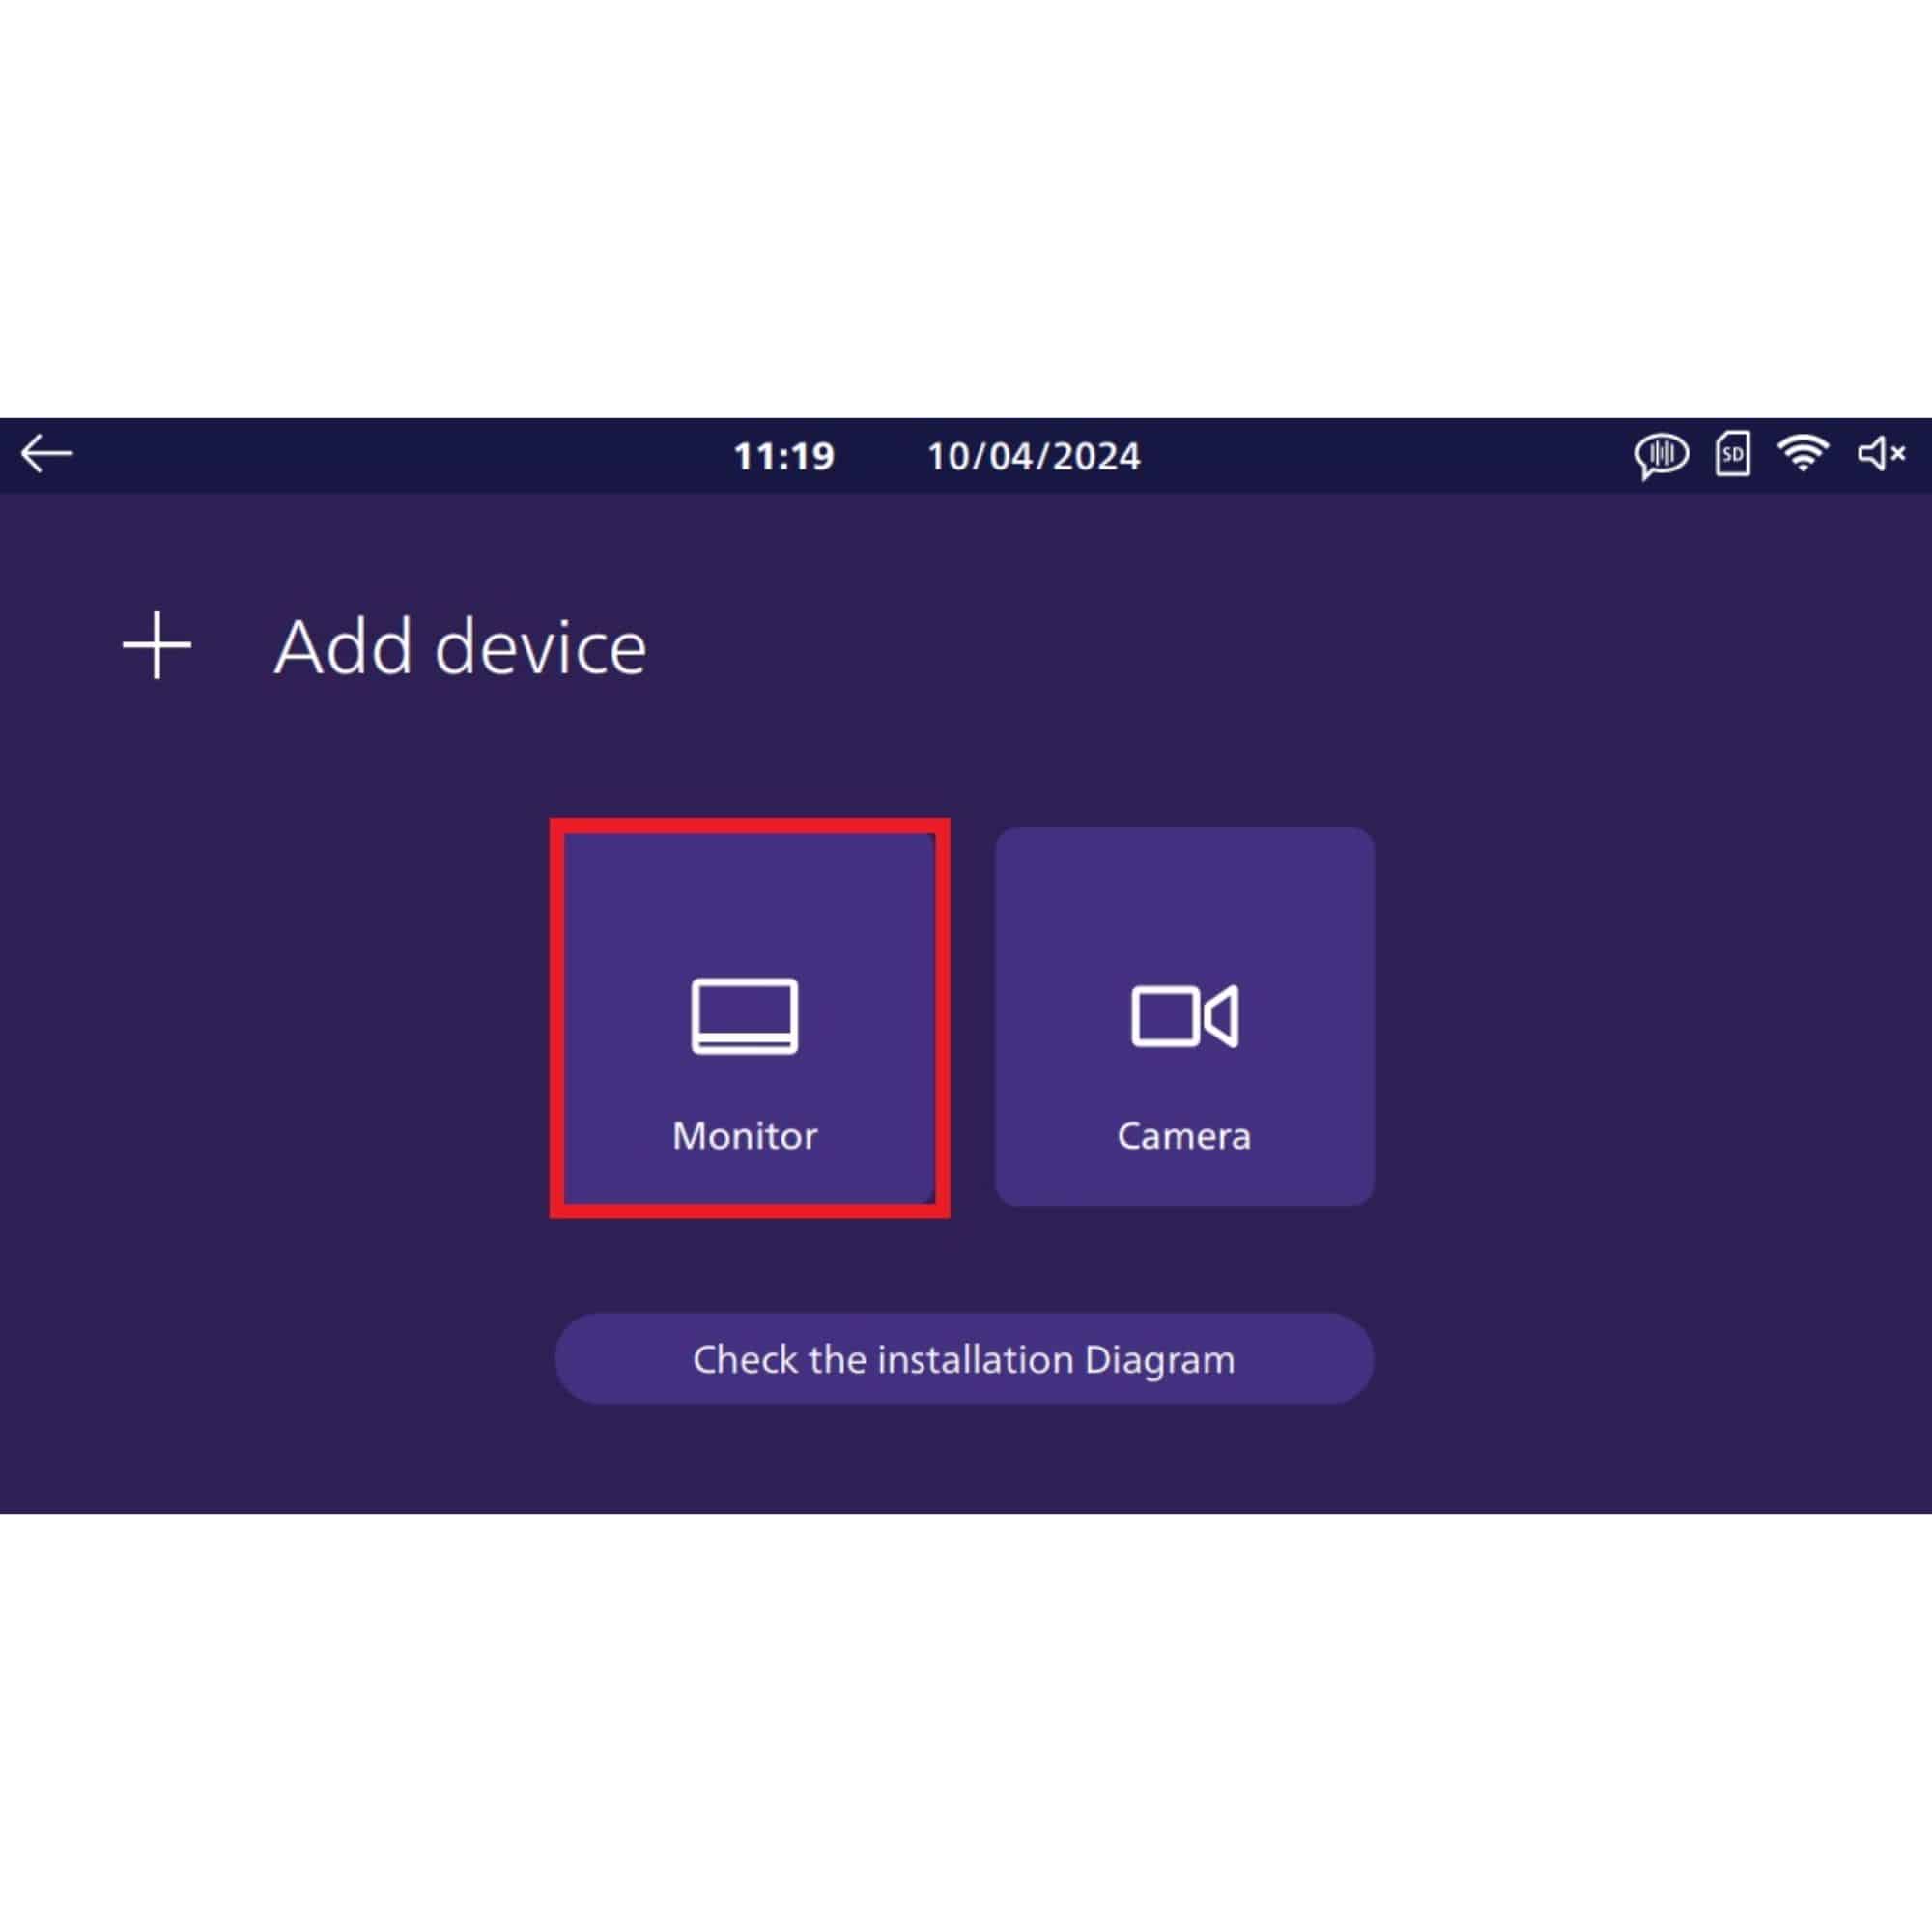
Task: Toggle the muted speaker icon
Action: pos(1881,454)
